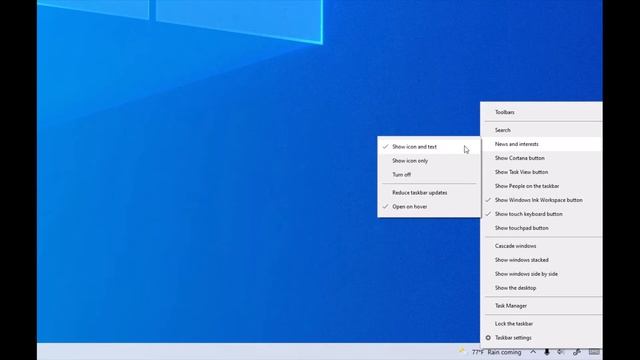The width and height of the screenshot is (640, 360).
Task: Uncheck Show Windows Ink Workspace button
Action: (542, 200)
